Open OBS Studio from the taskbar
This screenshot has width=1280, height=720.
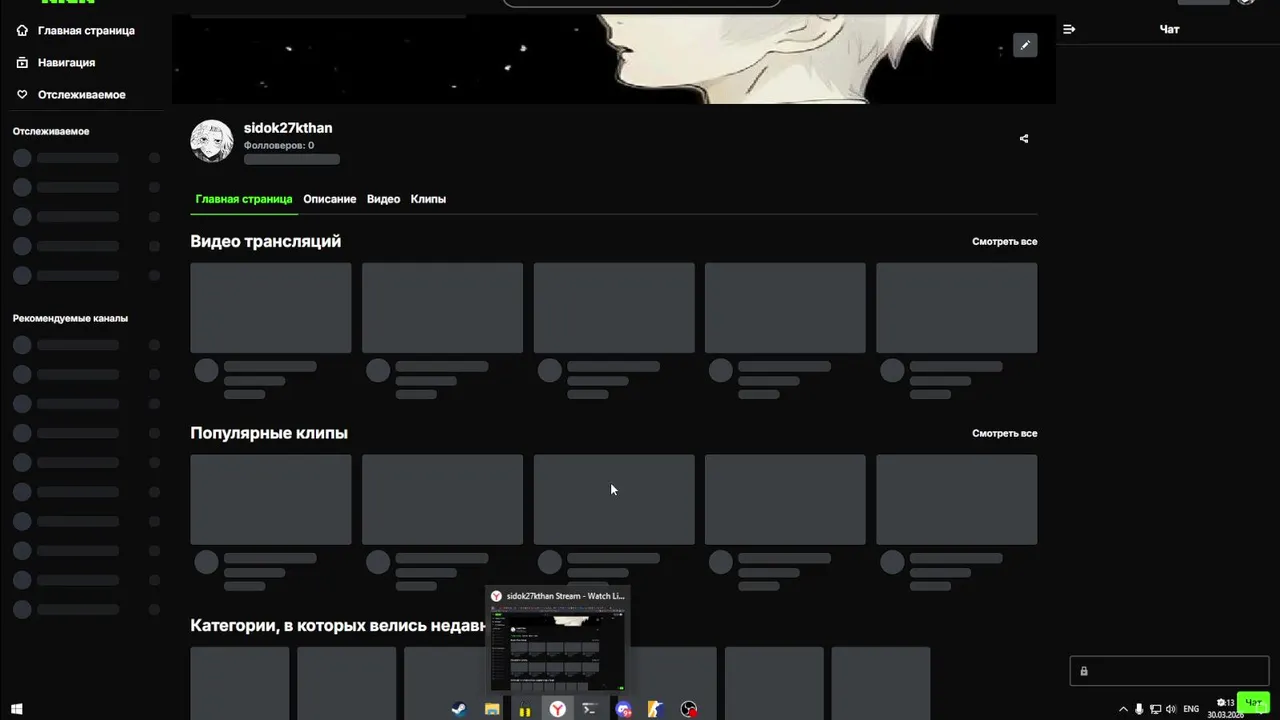tap(689, 709)
